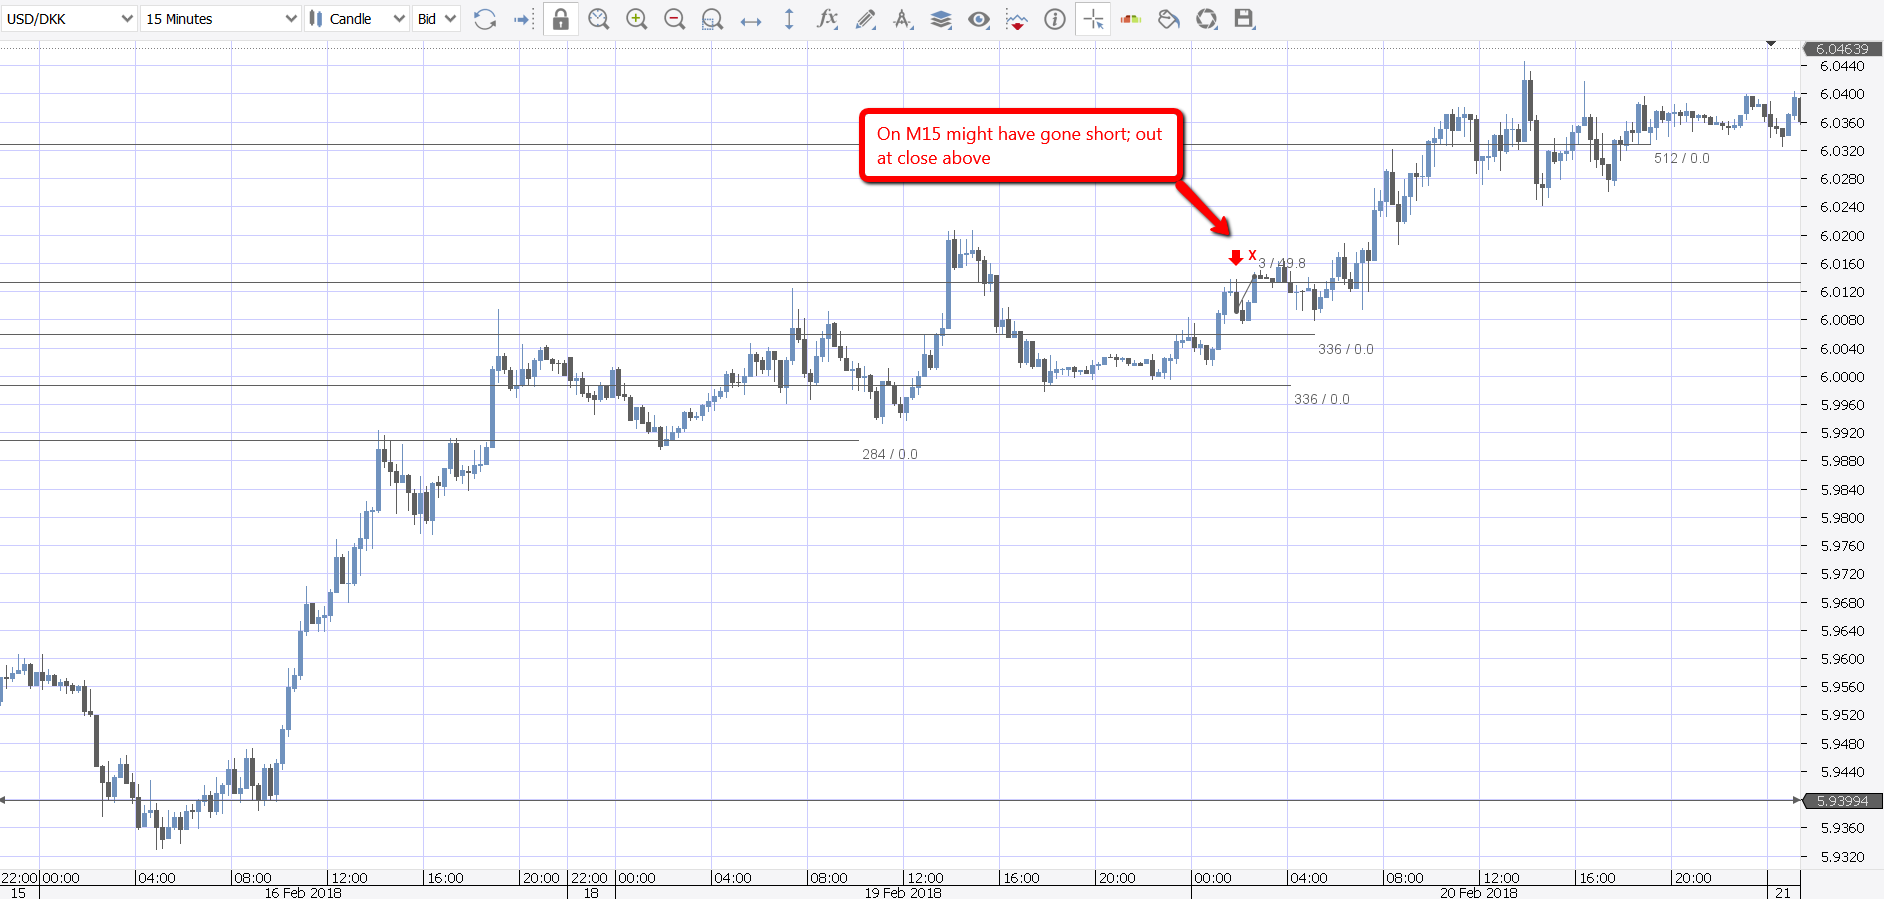
Task: Click the 5.9320 price axis label
Action: point(1842,857)
